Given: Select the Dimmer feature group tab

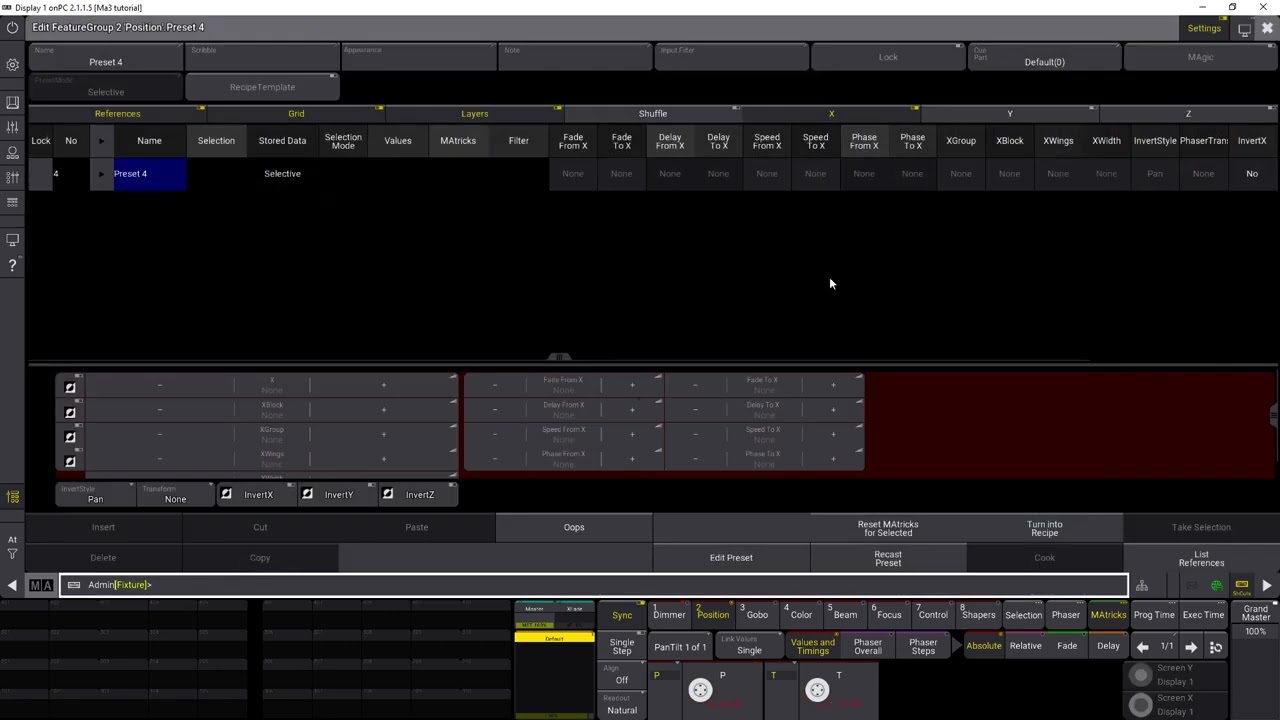Looking at the screenshot, I should coord(669,615).
